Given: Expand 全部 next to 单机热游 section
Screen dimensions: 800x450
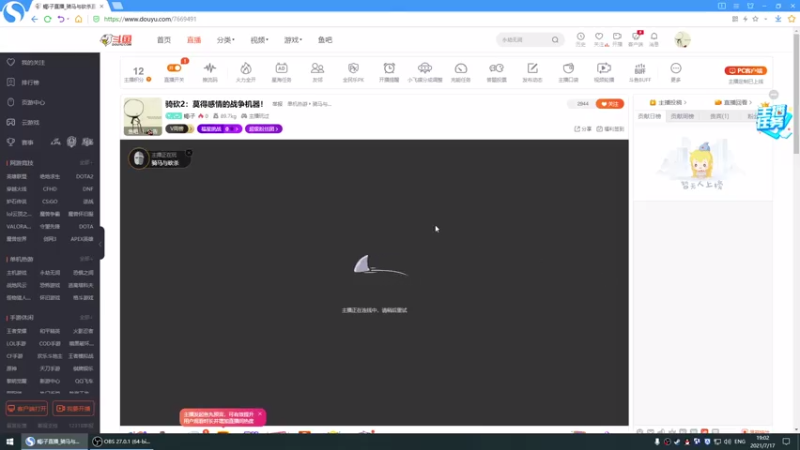Looking at the screenshot, I should [x=86, y=259].
